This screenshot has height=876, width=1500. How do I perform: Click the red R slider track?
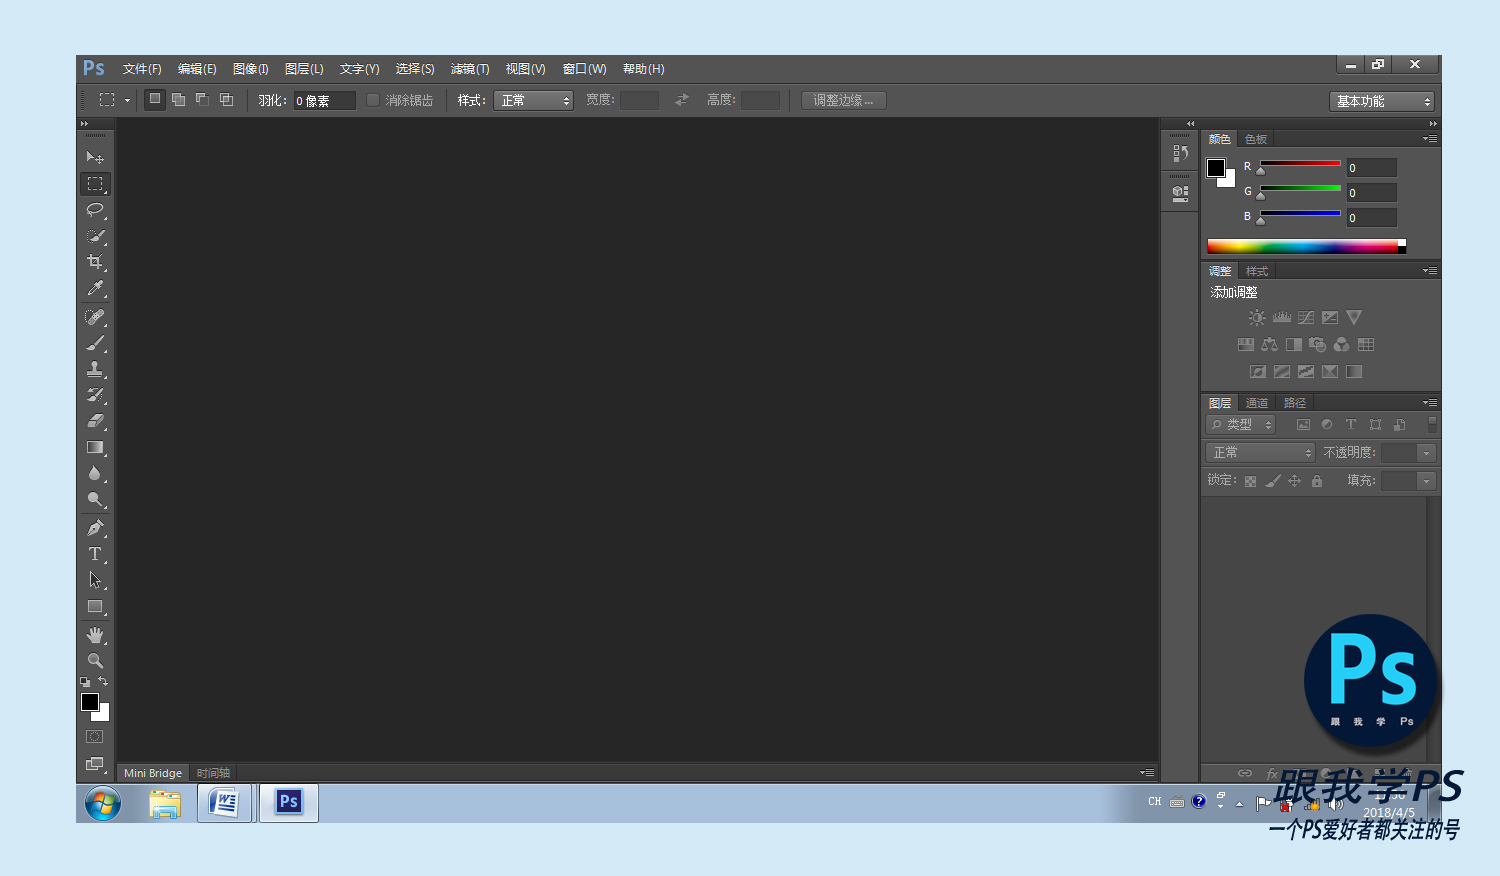click(1300, 163)
